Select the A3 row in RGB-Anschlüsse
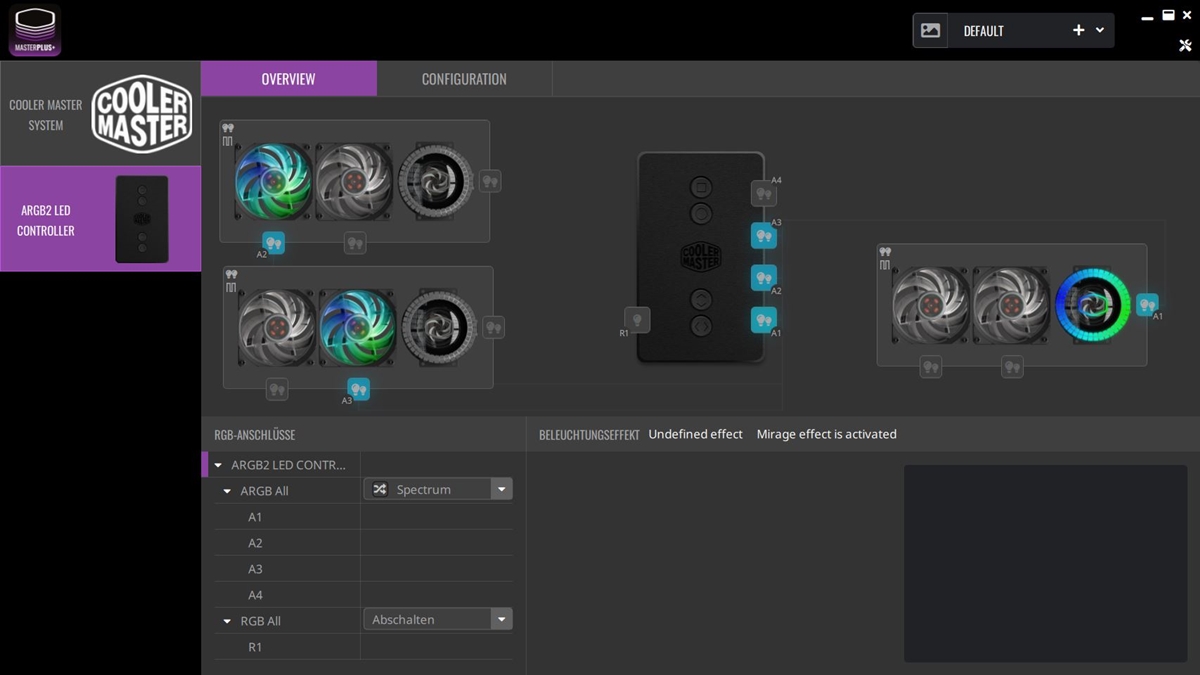Viewport: 1200px width, 675px height. tap(363, 569)
